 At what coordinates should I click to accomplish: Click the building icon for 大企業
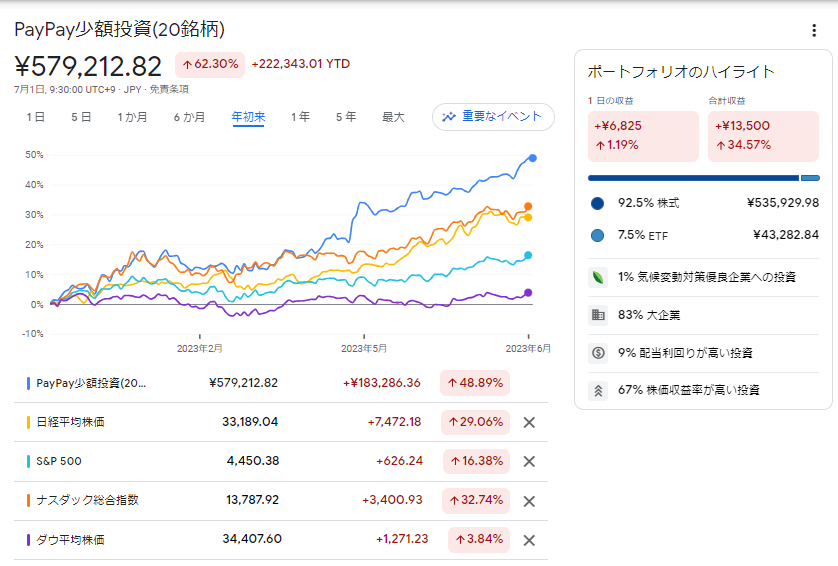click(598, 315)
